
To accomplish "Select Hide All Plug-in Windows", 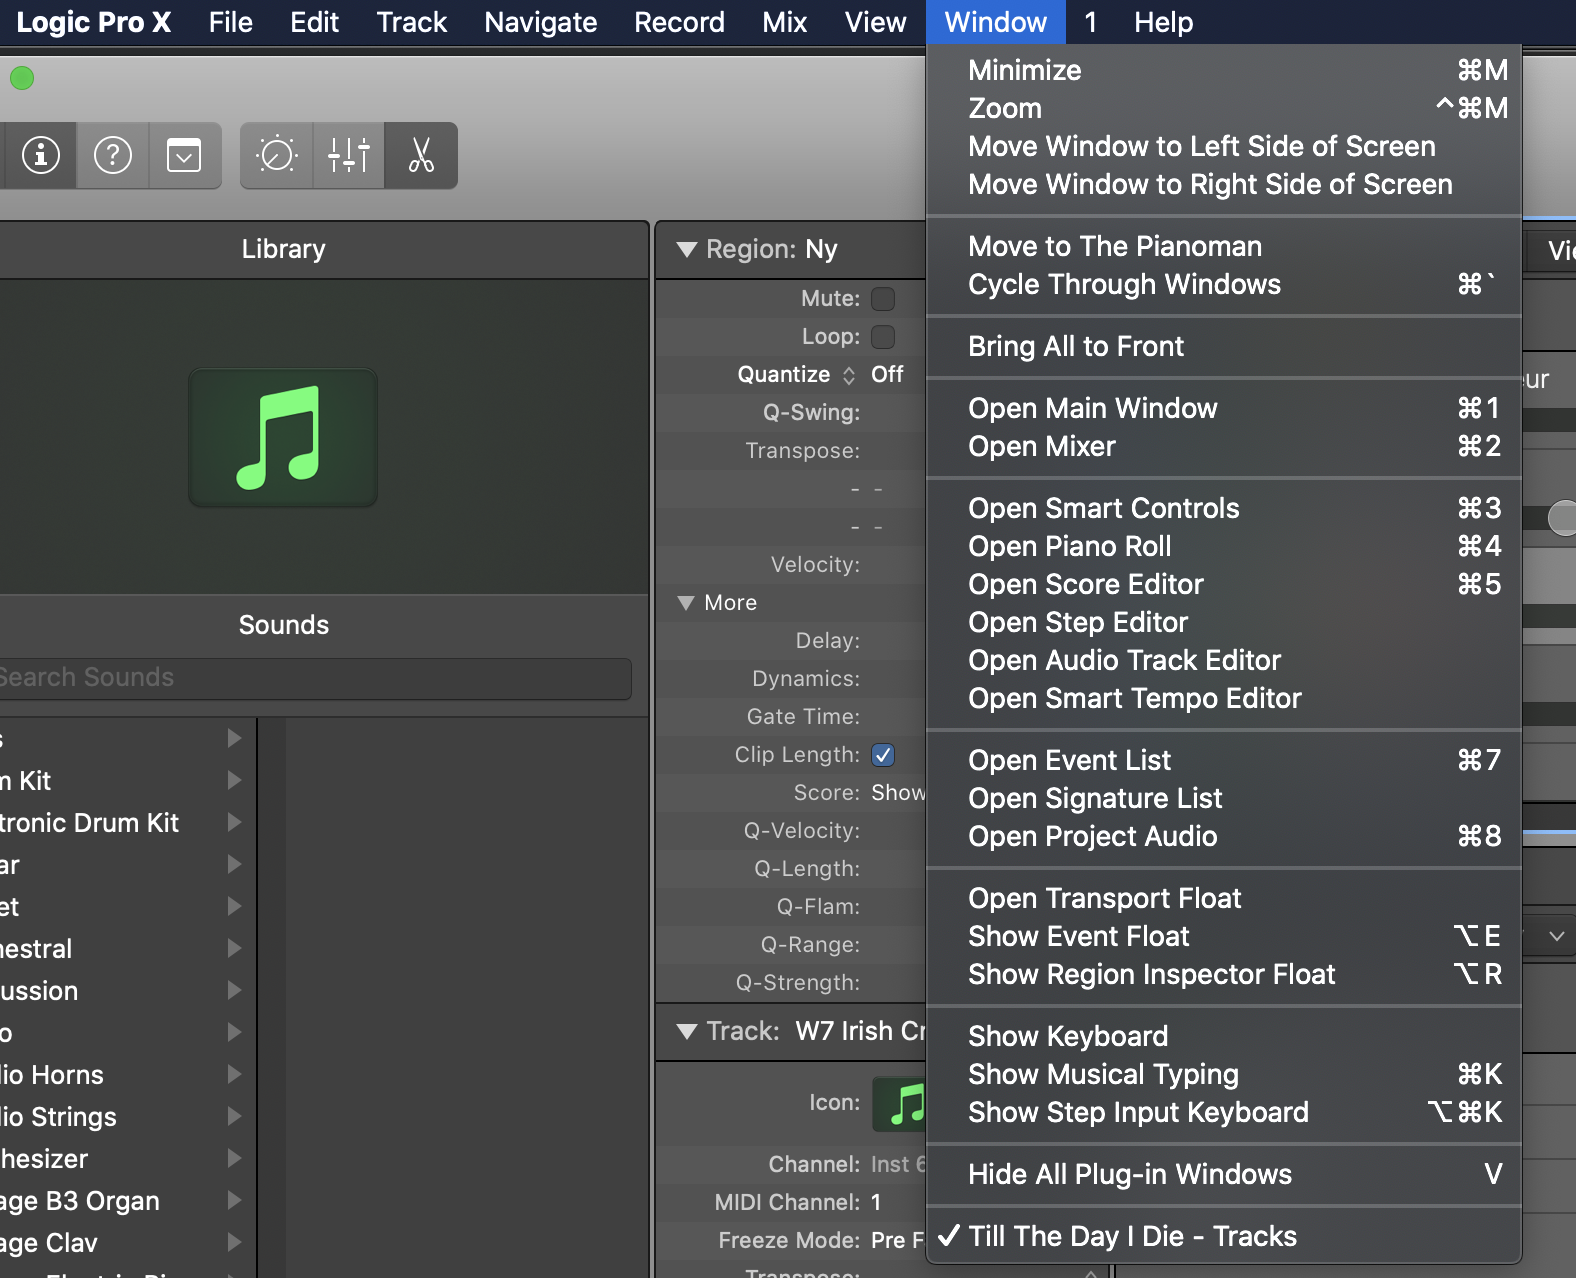I will pos(1224,1174).
